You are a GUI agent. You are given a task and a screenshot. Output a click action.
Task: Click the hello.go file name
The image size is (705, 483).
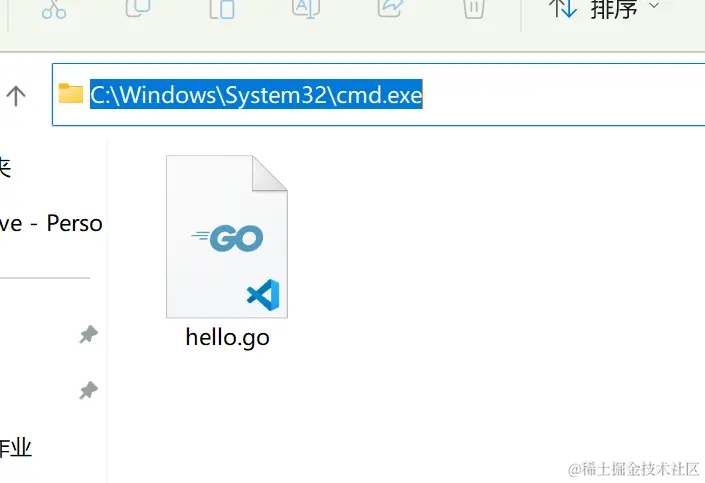pyautogui.click(x=228, y=337)
